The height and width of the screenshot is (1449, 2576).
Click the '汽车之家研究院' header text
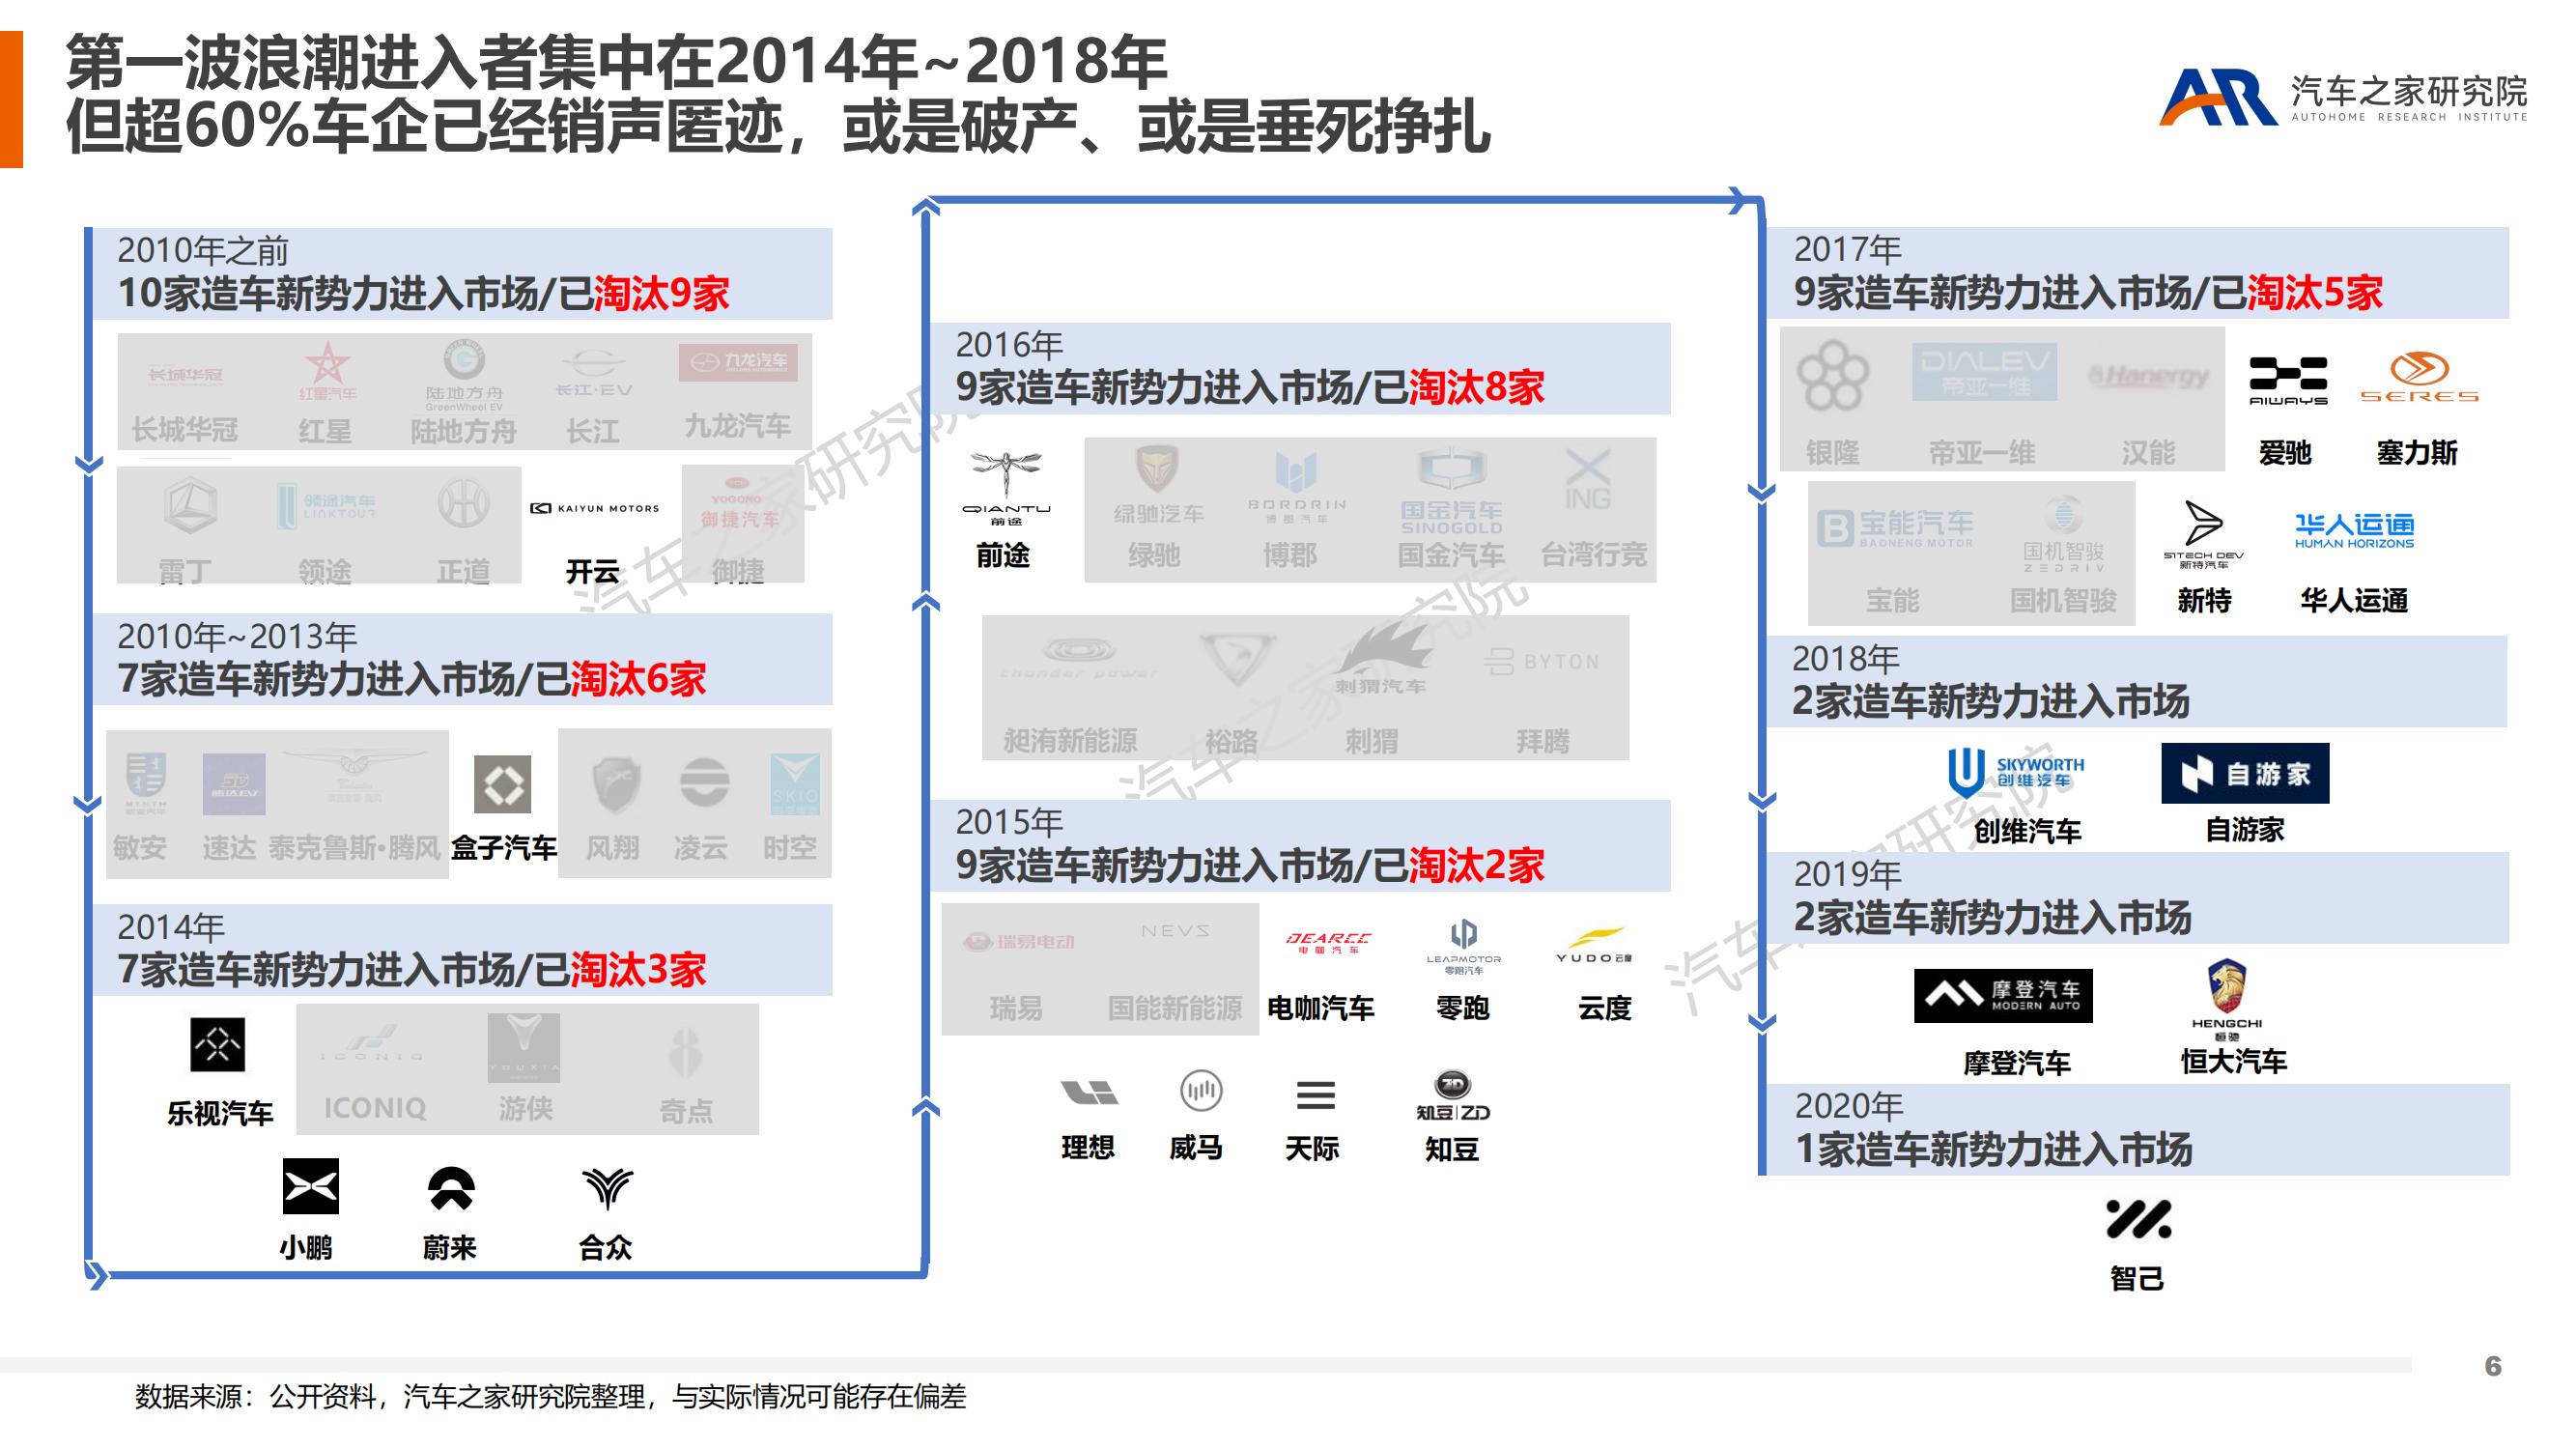[x=2409, y=91]
